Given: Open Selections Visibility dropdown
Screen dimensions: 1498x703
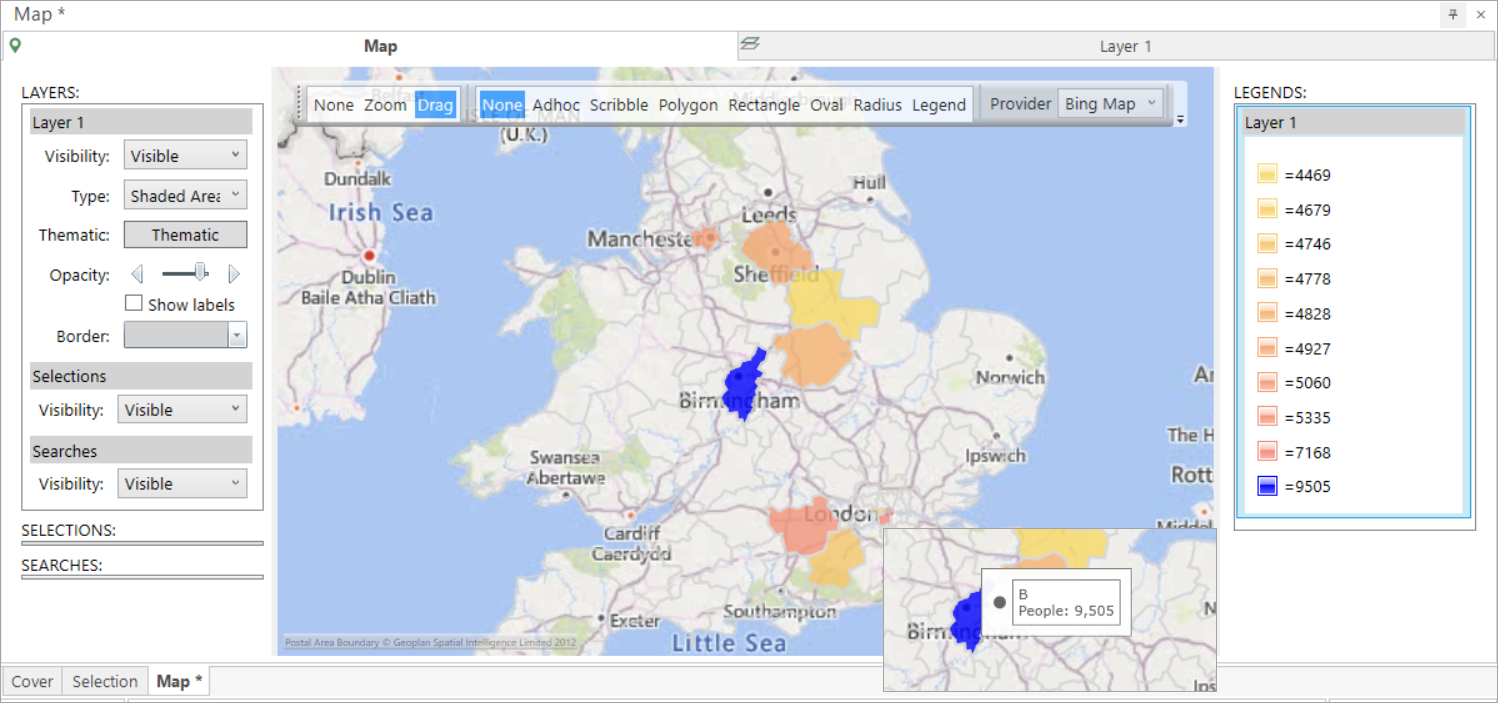Looking at the screenshot, I should [x=182, y=409].
